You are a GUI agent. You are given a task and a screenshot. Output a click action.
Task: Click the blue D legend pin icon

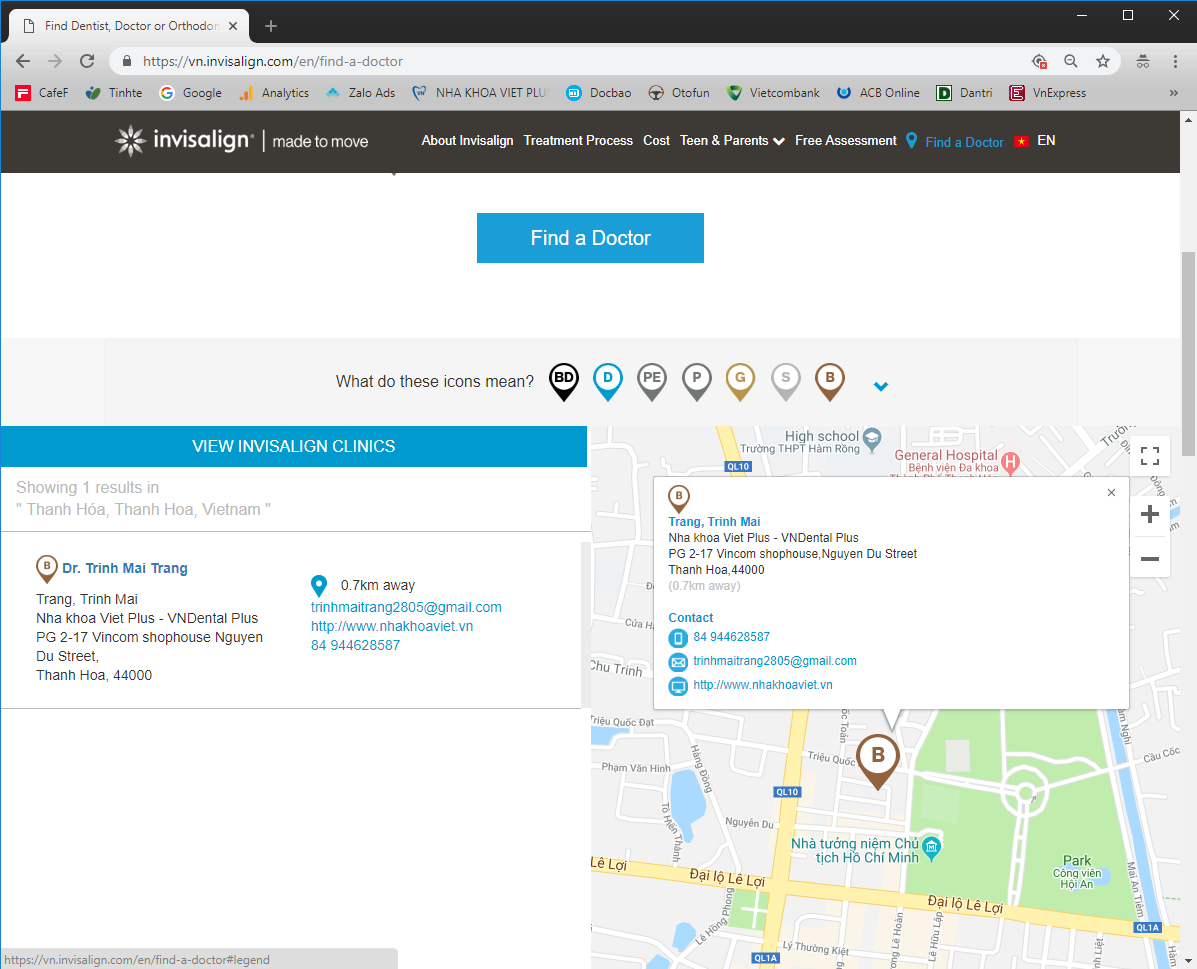coord(608,382)
